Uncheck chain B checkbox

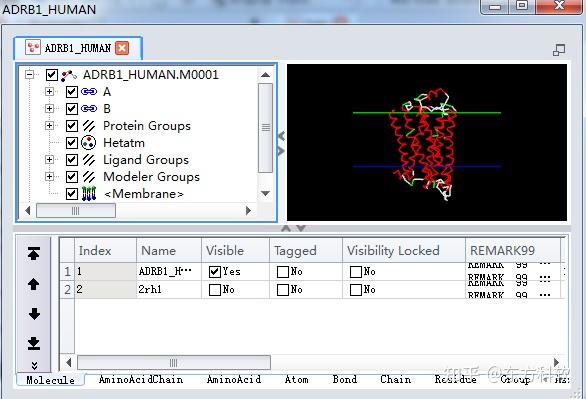pos(72,109)
